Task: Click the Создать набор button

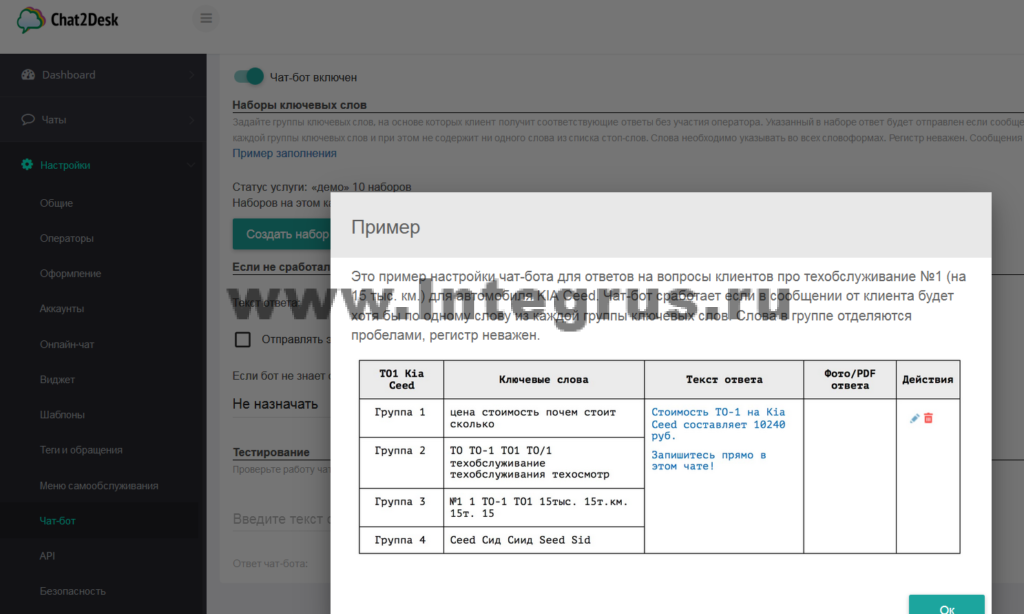Action: pyautogui.click(x=281, y=234)
